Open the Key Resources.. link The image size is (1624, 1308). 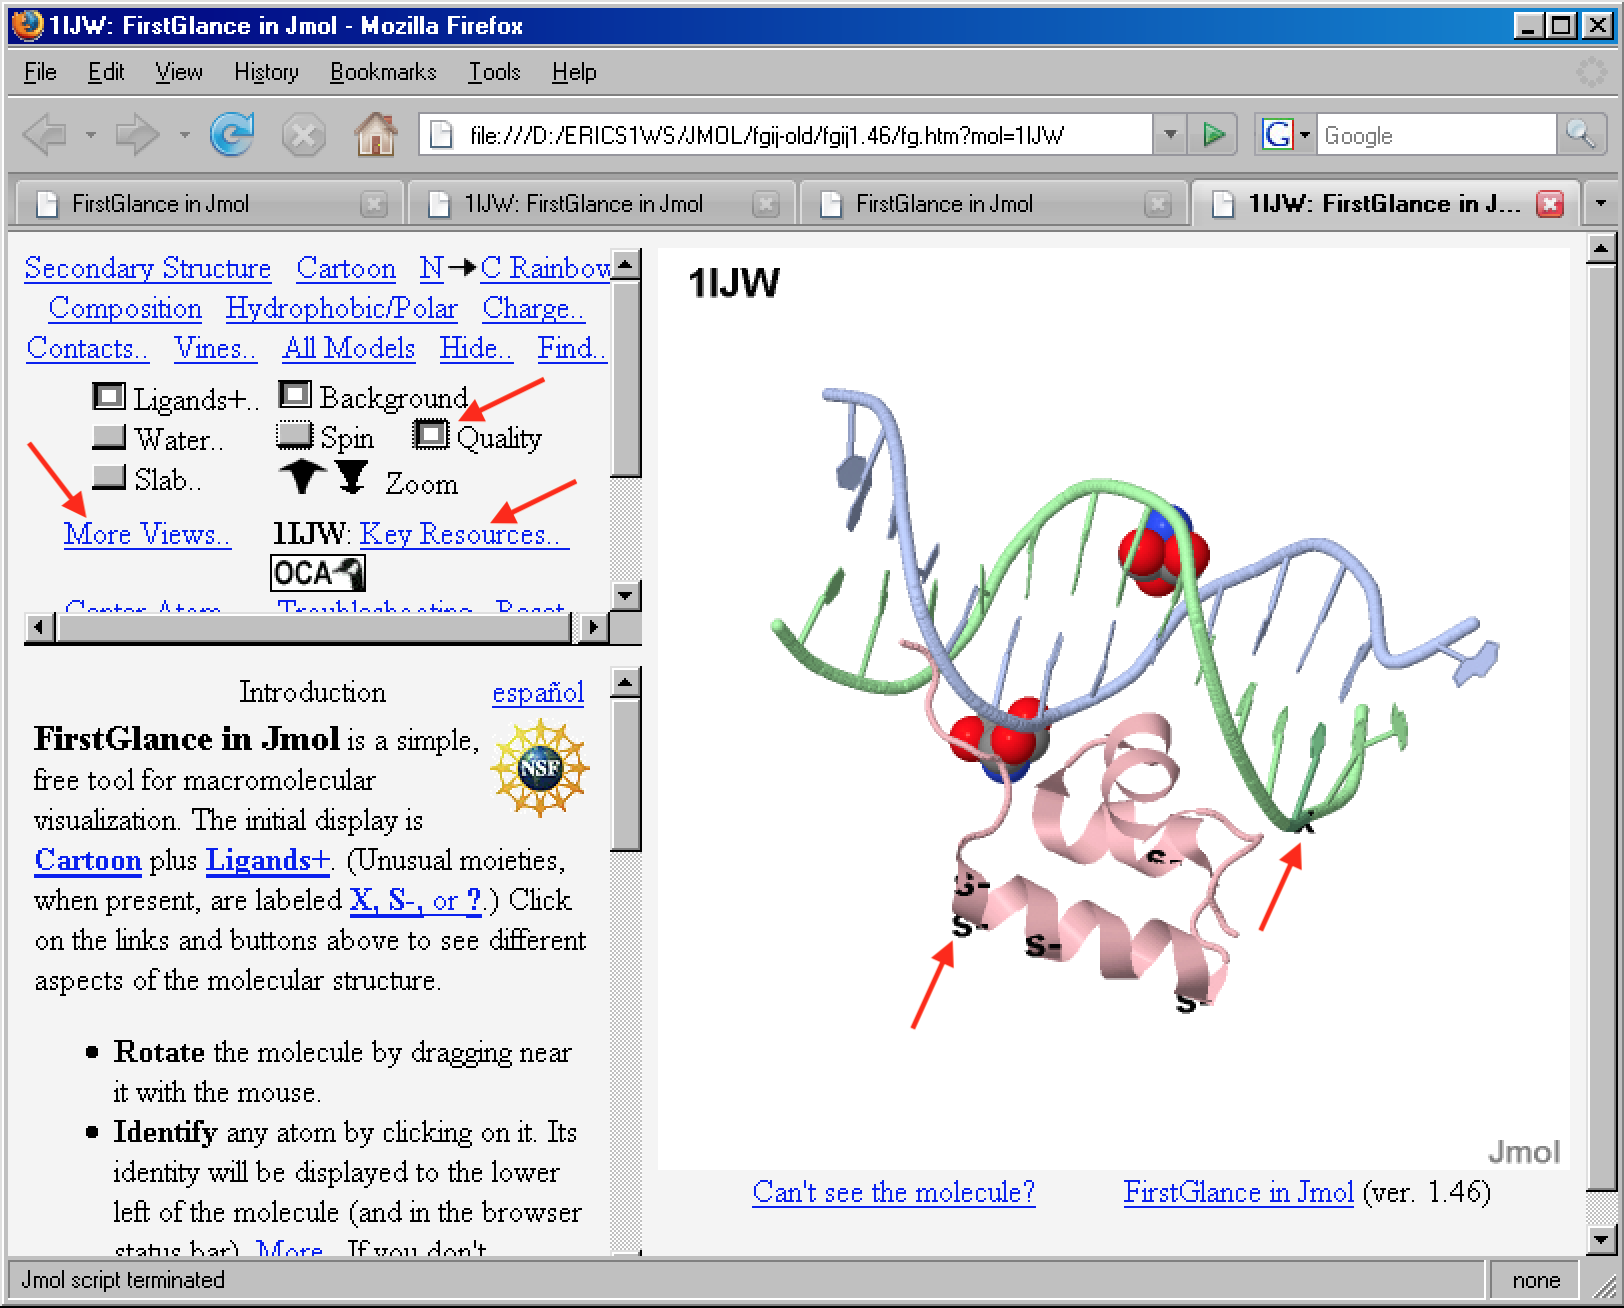click(464, 534)
